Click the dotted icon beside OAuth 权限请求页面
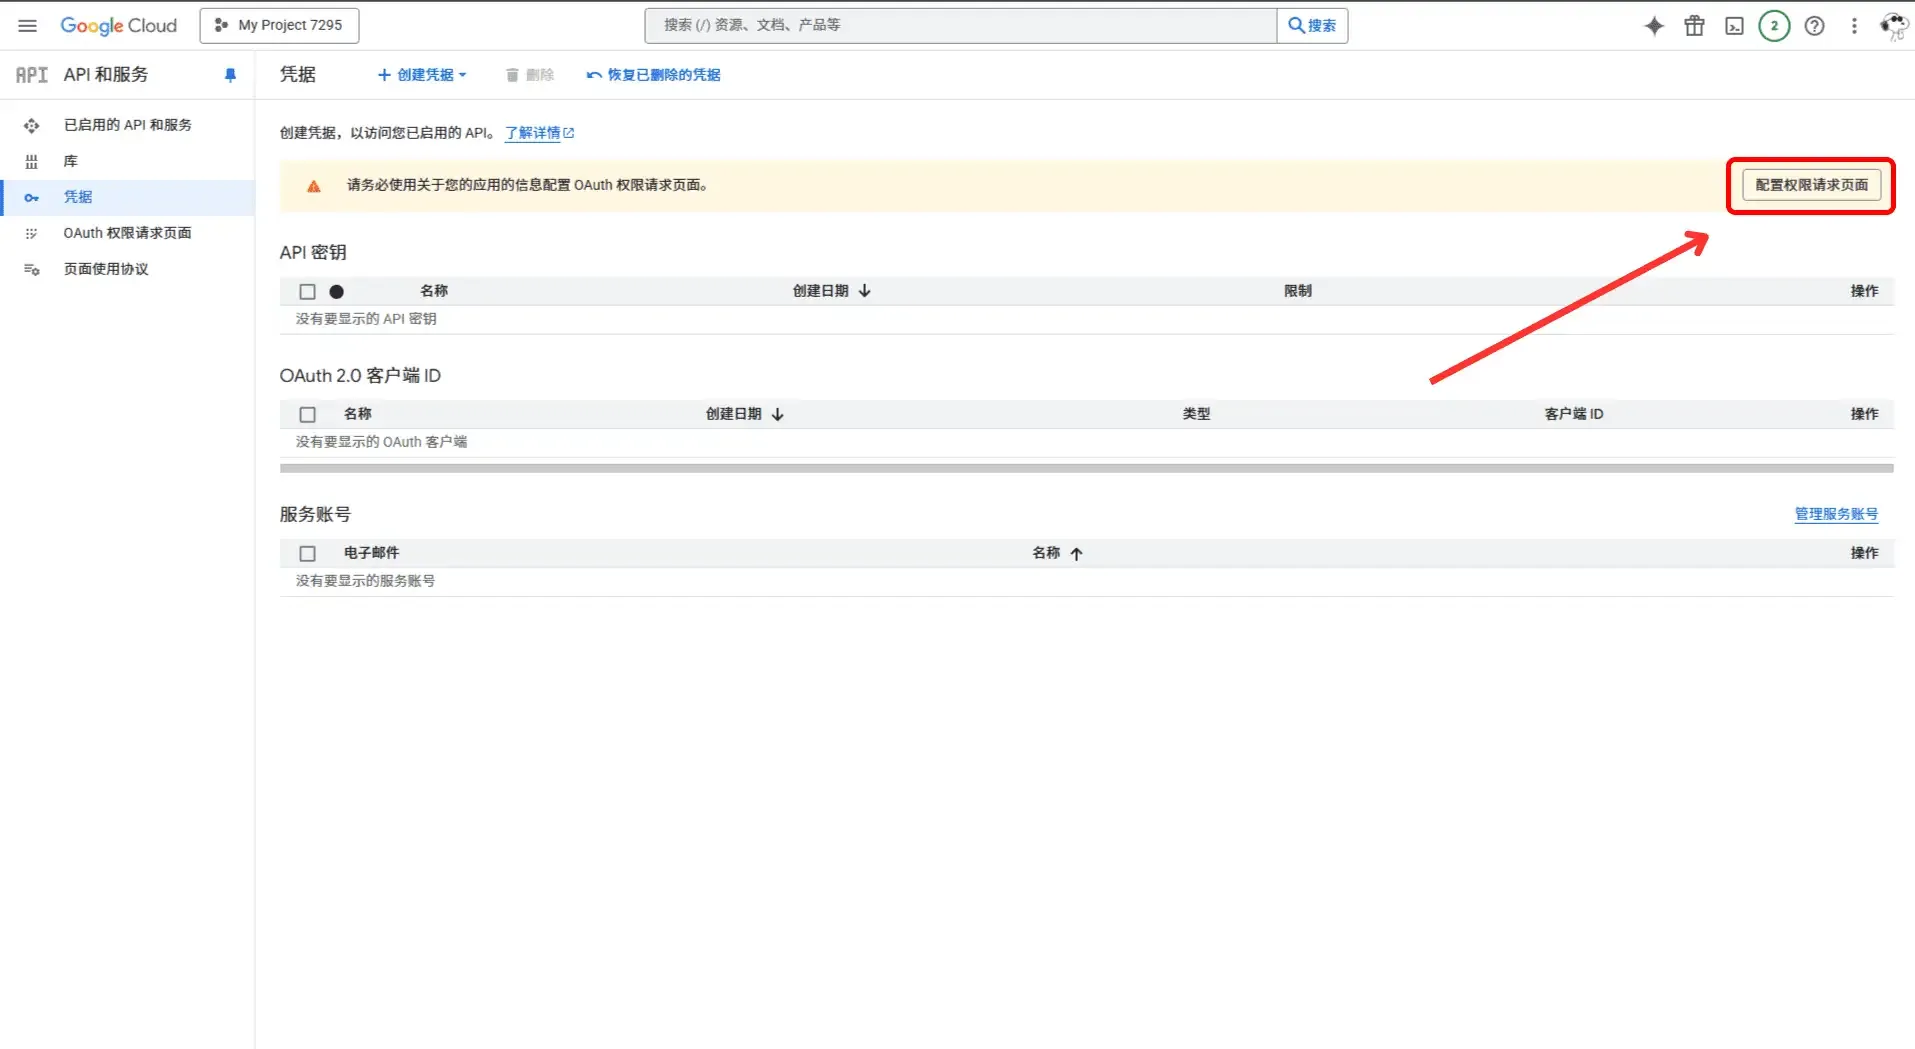 click(x=32, y=233)
